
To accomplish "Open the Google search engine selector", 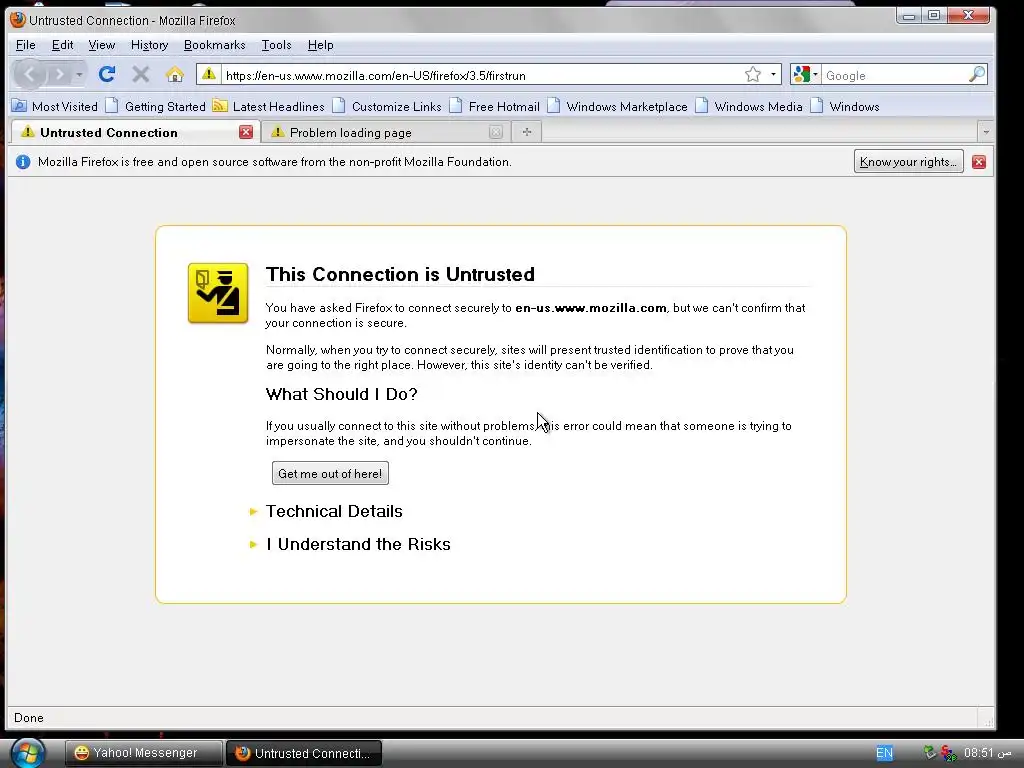I will tap(805, 74).
